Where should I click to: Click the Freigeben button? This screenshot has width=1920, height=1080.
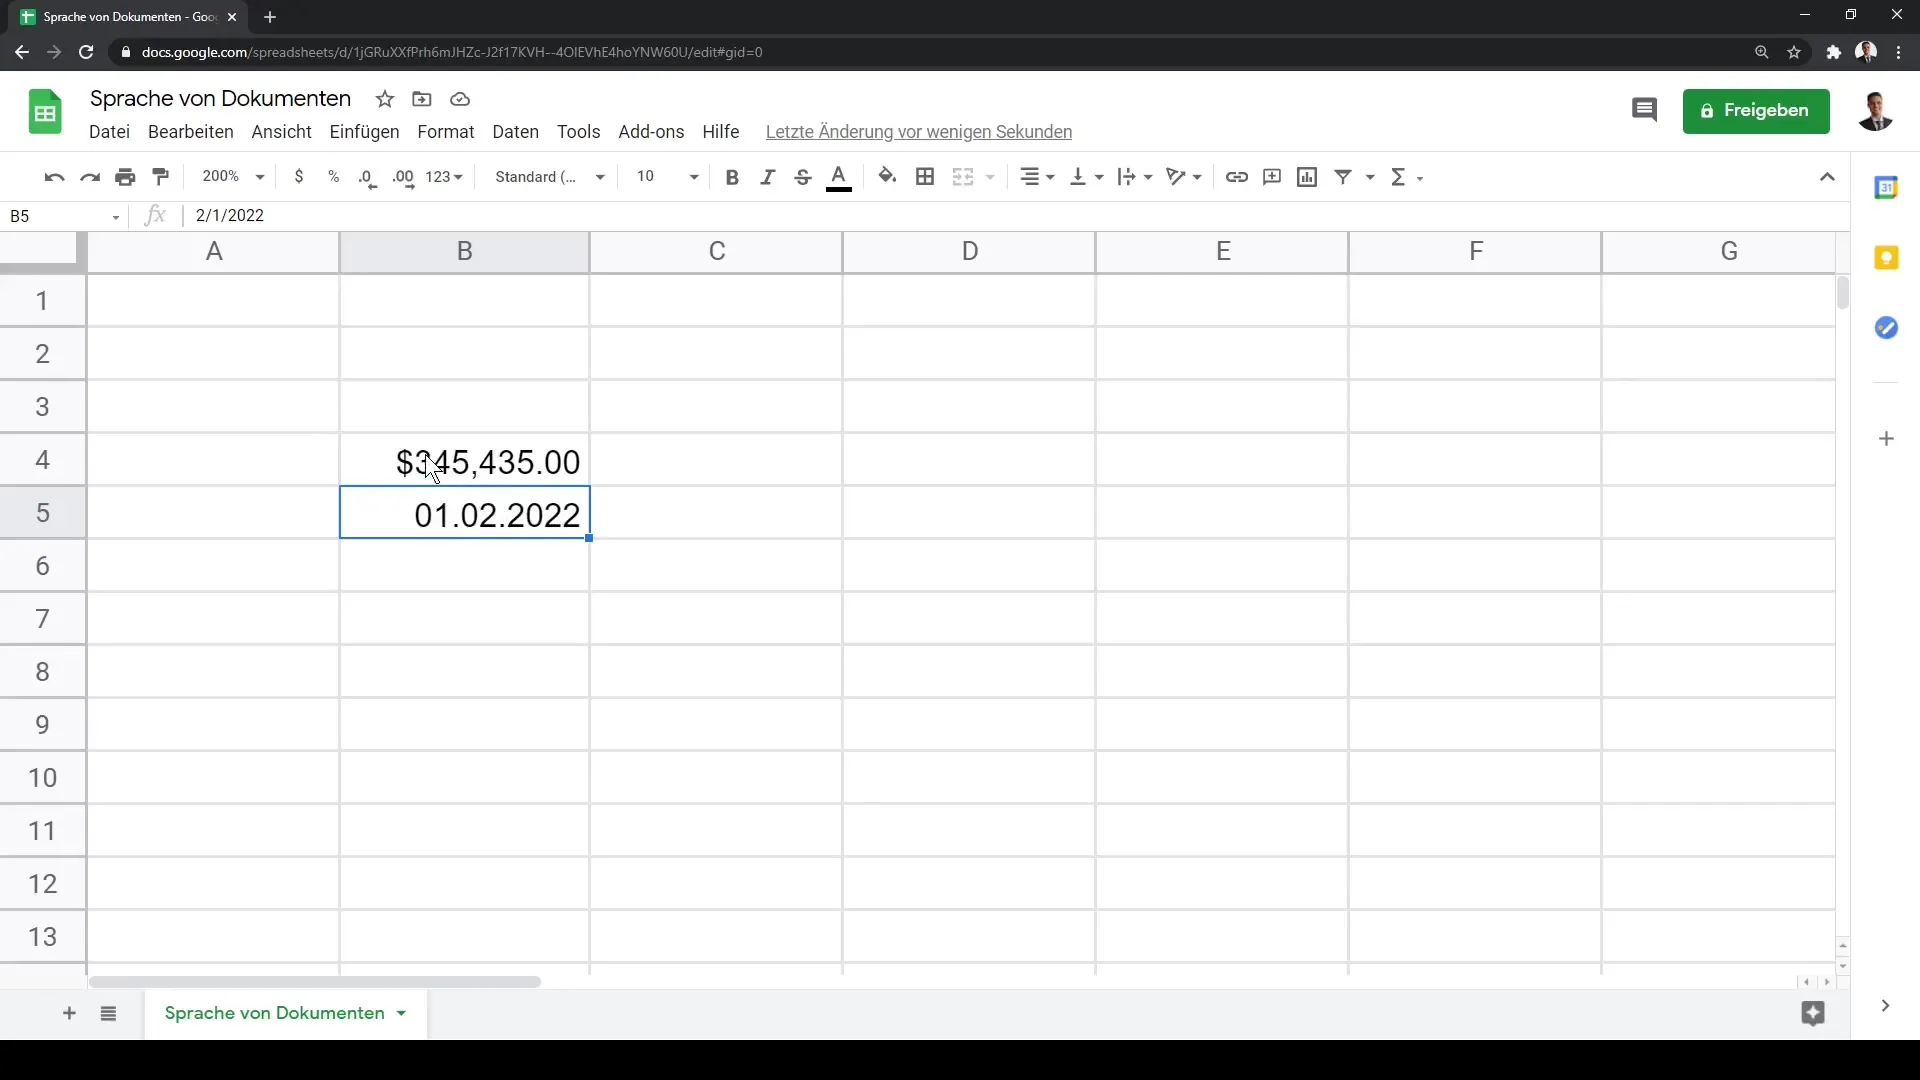[x=1756, y=109]
